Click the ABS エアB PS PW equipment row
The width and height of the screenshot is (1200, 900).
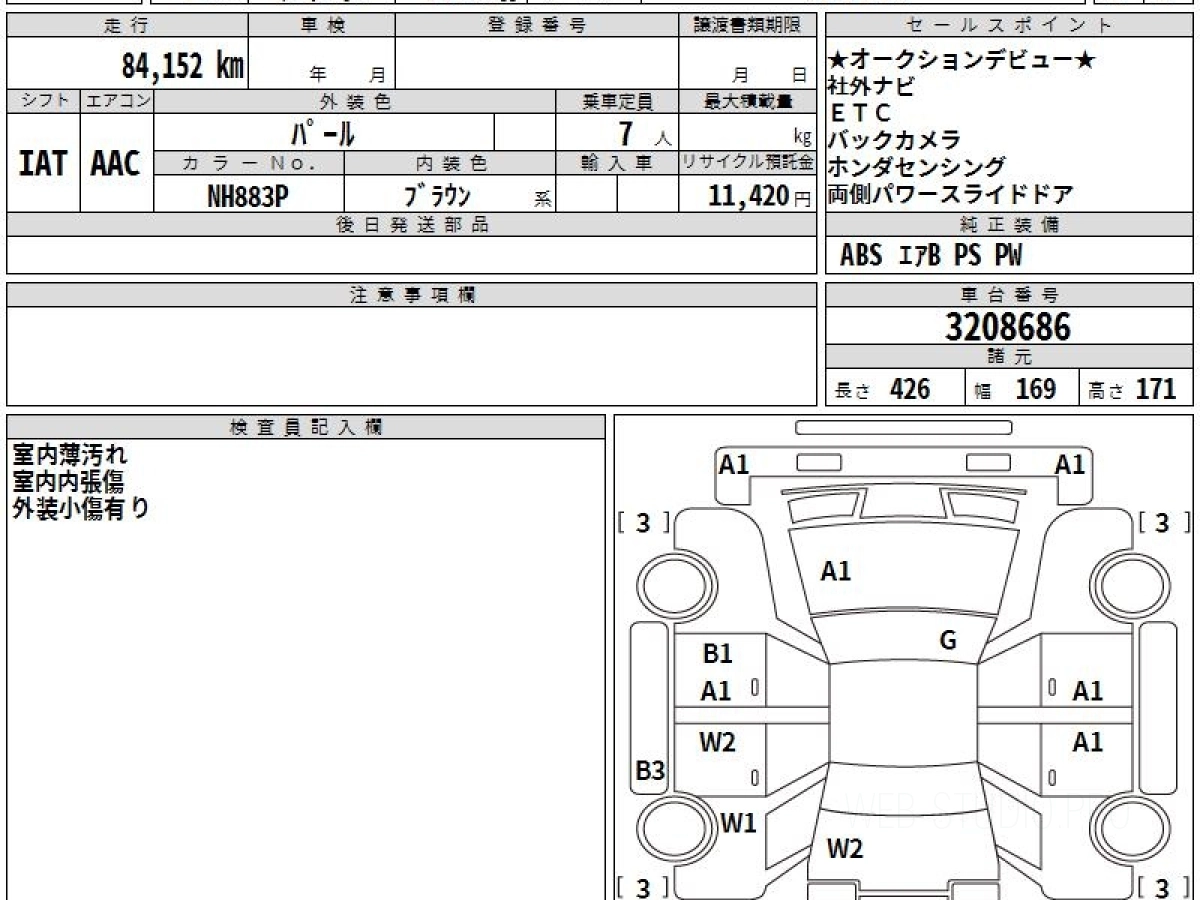click(x=930, y=256)
